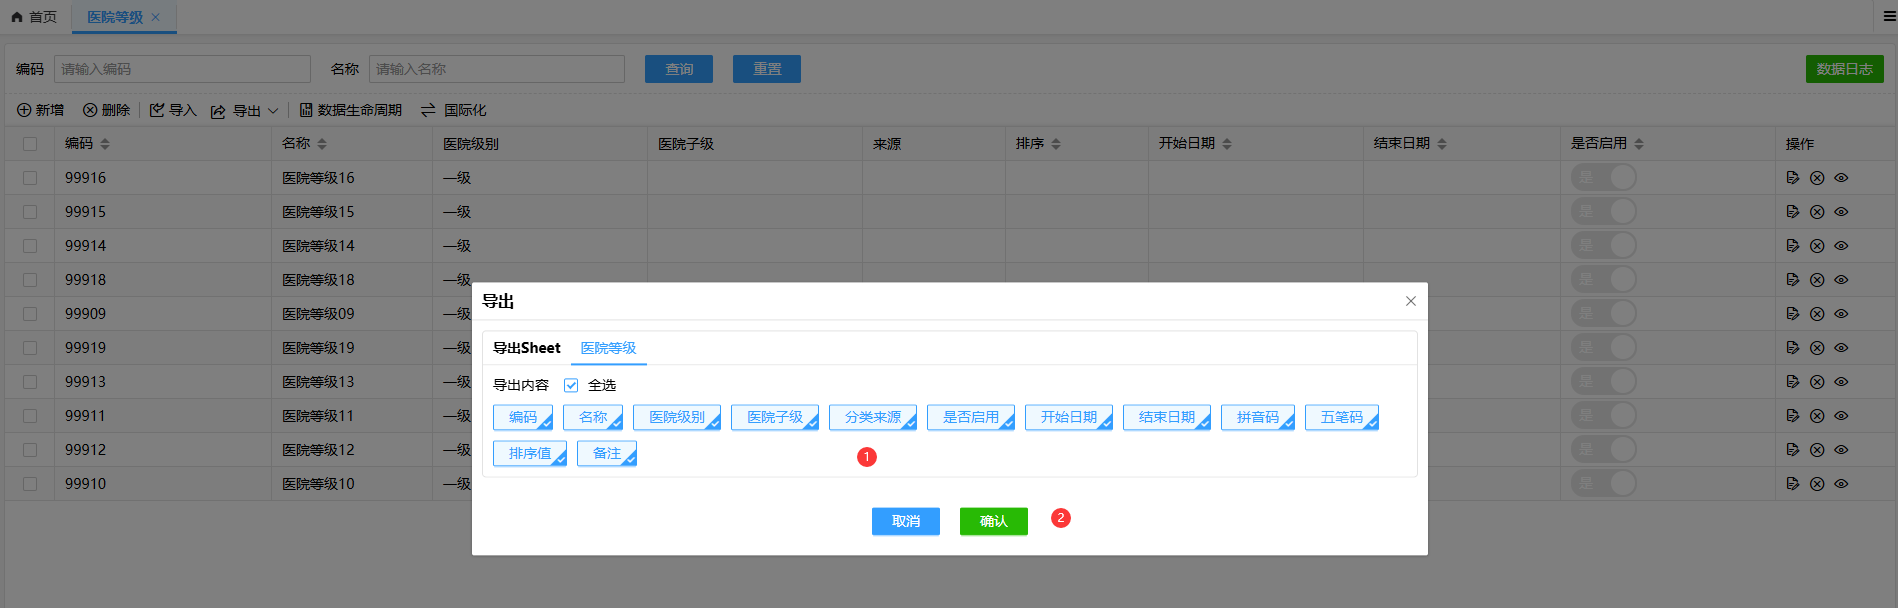The height and width of the screenshot is (608, 1898).
Task: Expand the 导出 export dropdown arrow
Action: [x=273, y=111]
